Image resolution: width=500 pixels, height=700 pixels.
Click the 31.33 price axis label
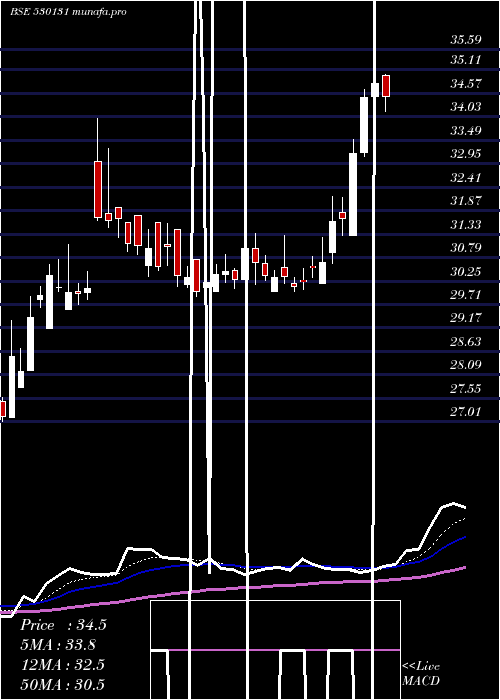466,225
